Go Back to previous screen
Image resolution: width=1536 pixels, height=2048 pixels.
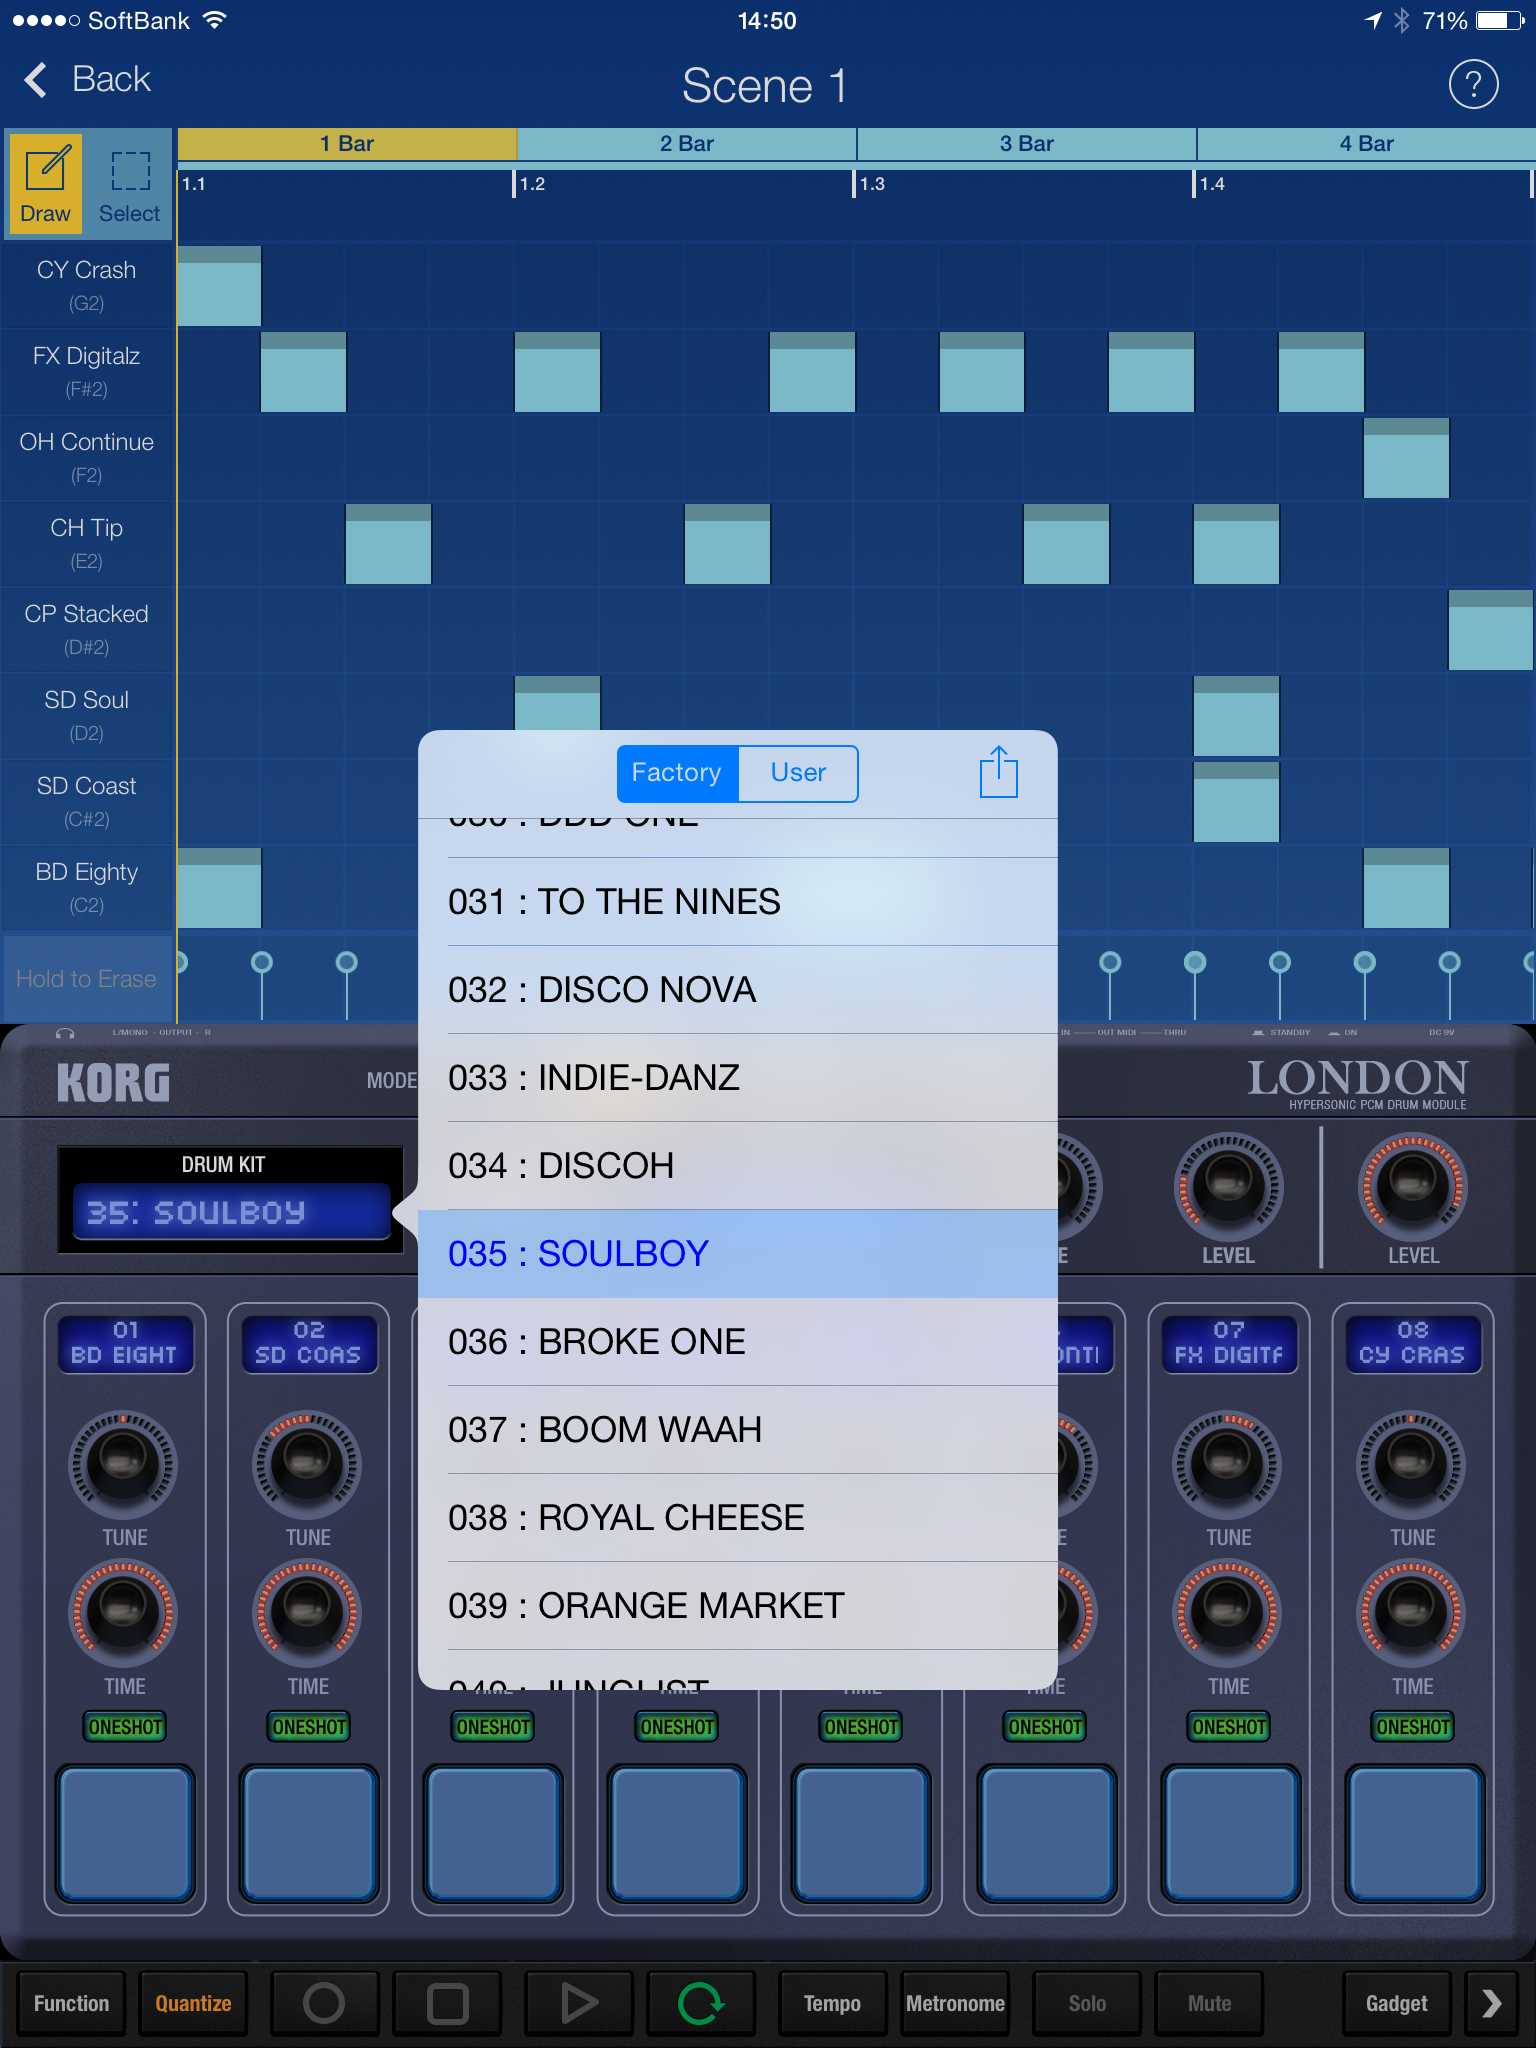click(87, 79)
